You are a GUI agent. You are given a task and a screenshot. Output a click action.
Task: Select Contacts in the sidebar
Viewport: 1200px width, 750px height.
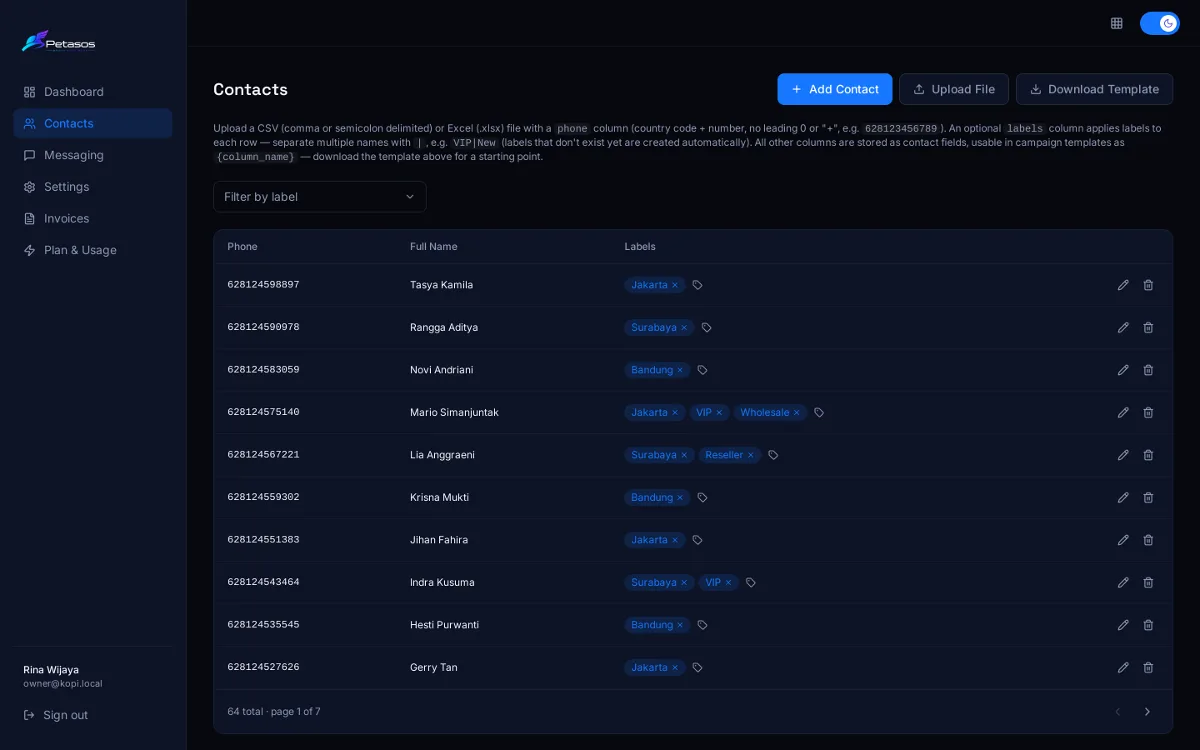coord(93,123)
